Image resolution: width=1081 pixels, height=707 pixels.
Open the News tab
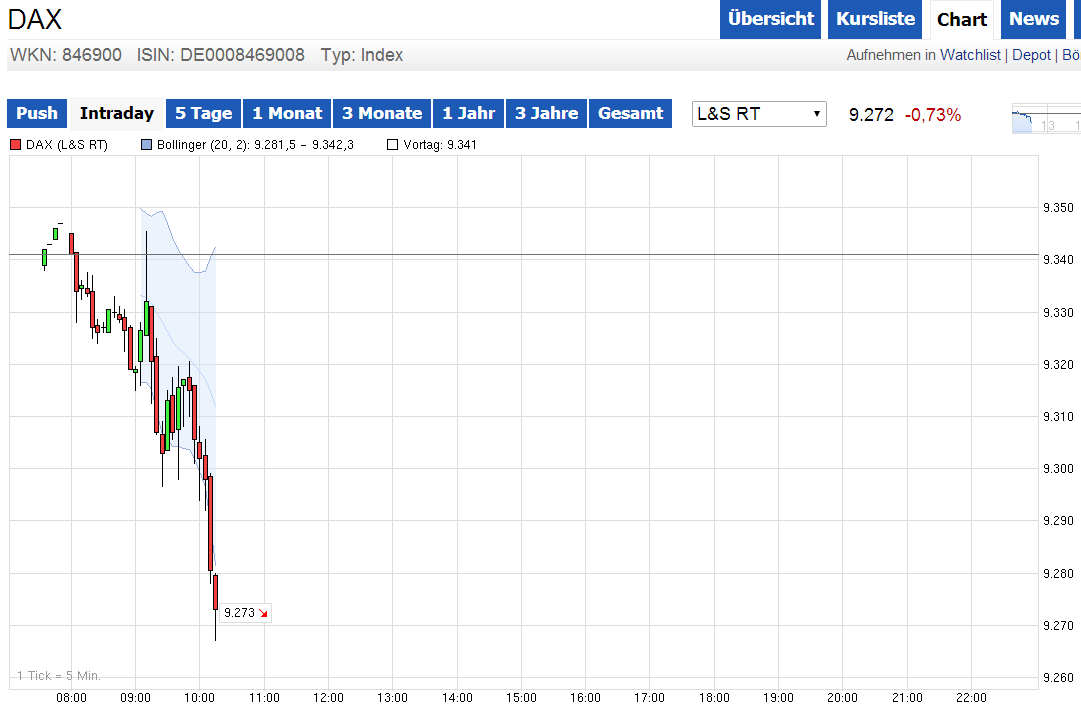pyautogui.click(x=1033, y=19)
